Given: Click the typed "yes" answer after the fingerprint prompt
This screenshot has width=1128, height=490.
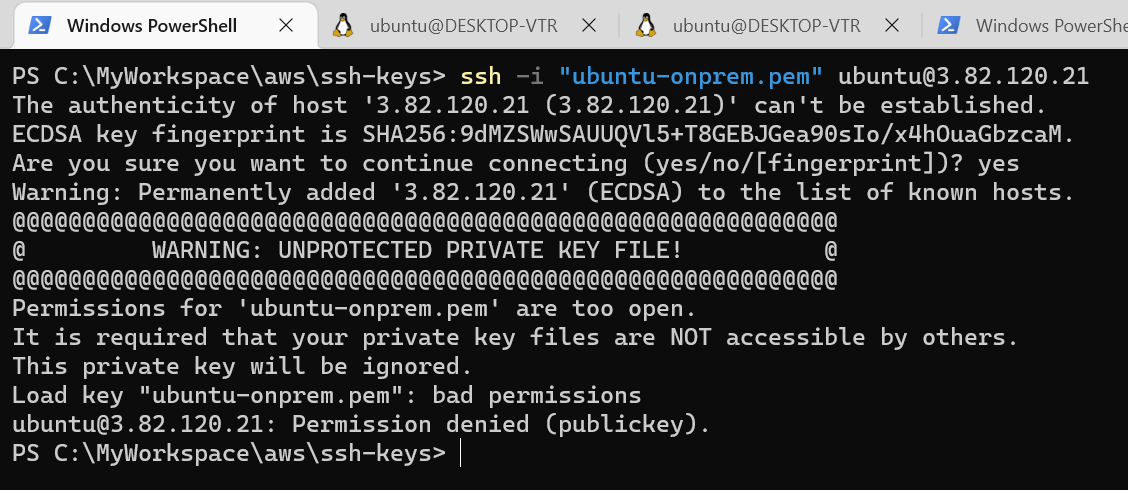Looking at the screenshot, I should tap(999, 164).
